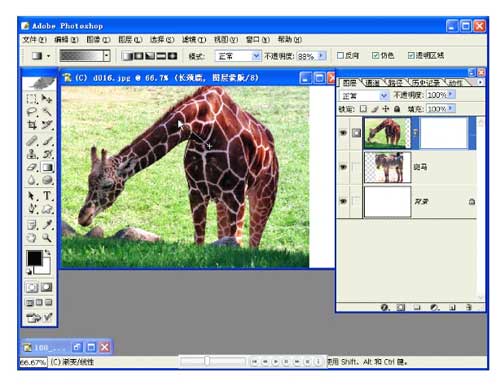Select the Type tool

pos(47,195)
